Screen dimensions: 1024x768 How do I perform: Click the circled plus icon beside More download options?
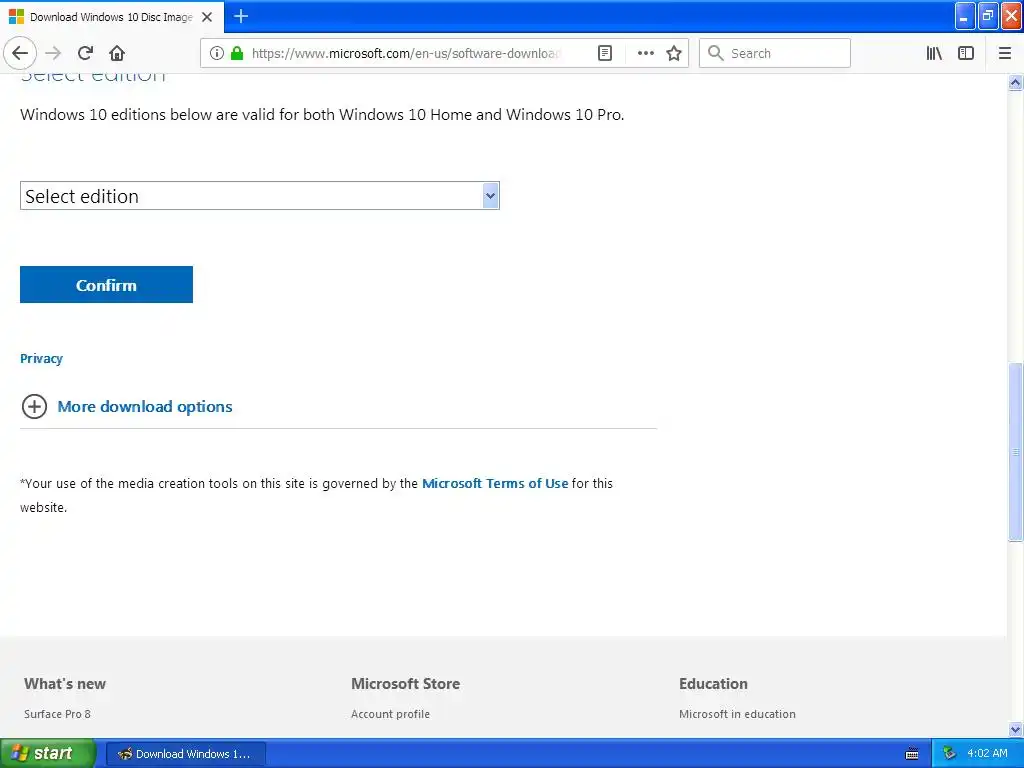[34, 406]
